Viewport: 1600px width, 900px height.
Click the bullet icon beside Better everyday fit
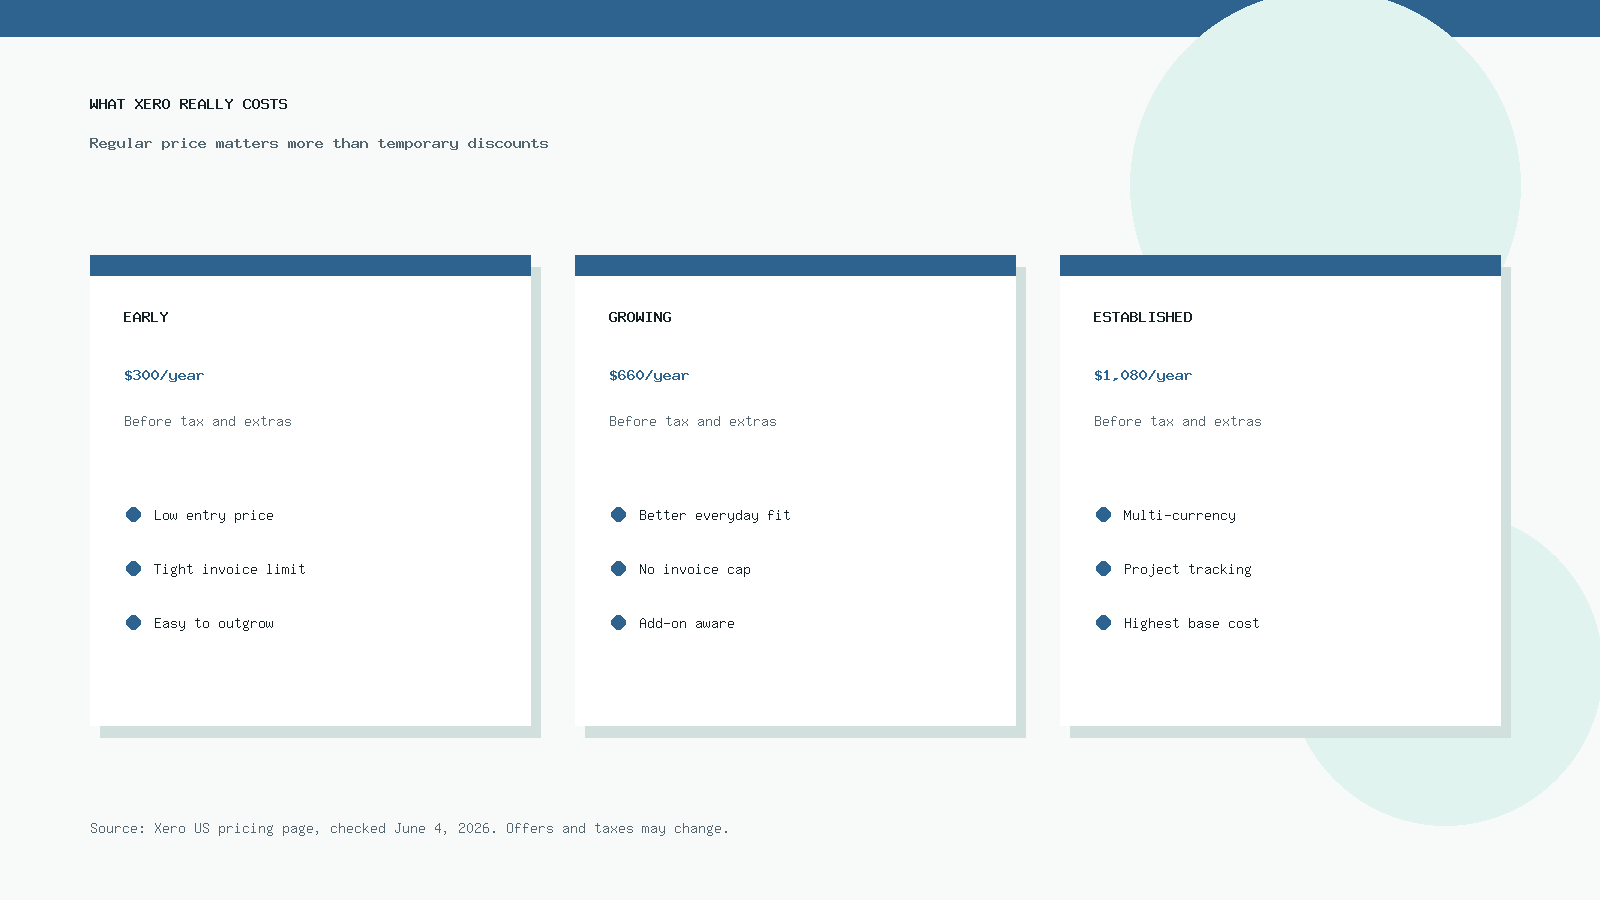pyautogui.click(x=618, y=515)
